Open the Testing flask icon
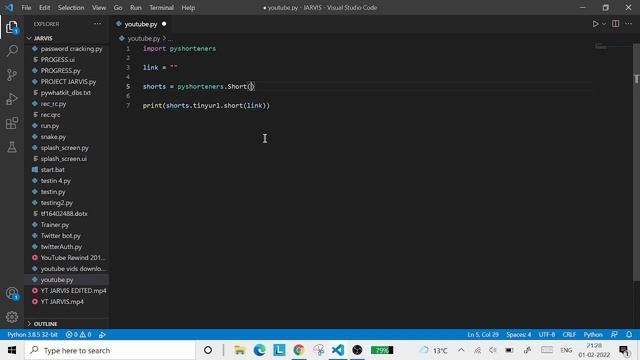Viewport: 640px width, 360px height. tap(12, 147)
